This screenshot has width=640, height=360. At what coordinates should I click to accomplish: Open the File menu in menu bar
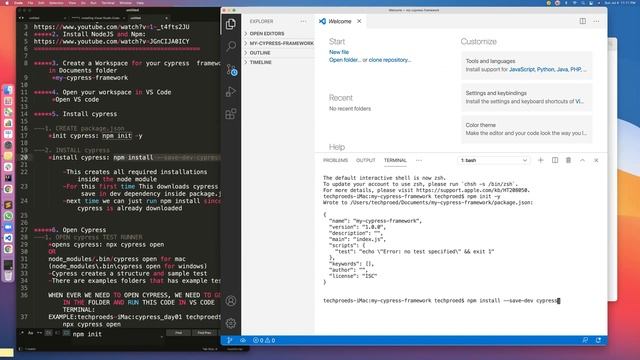pos(30,3)
